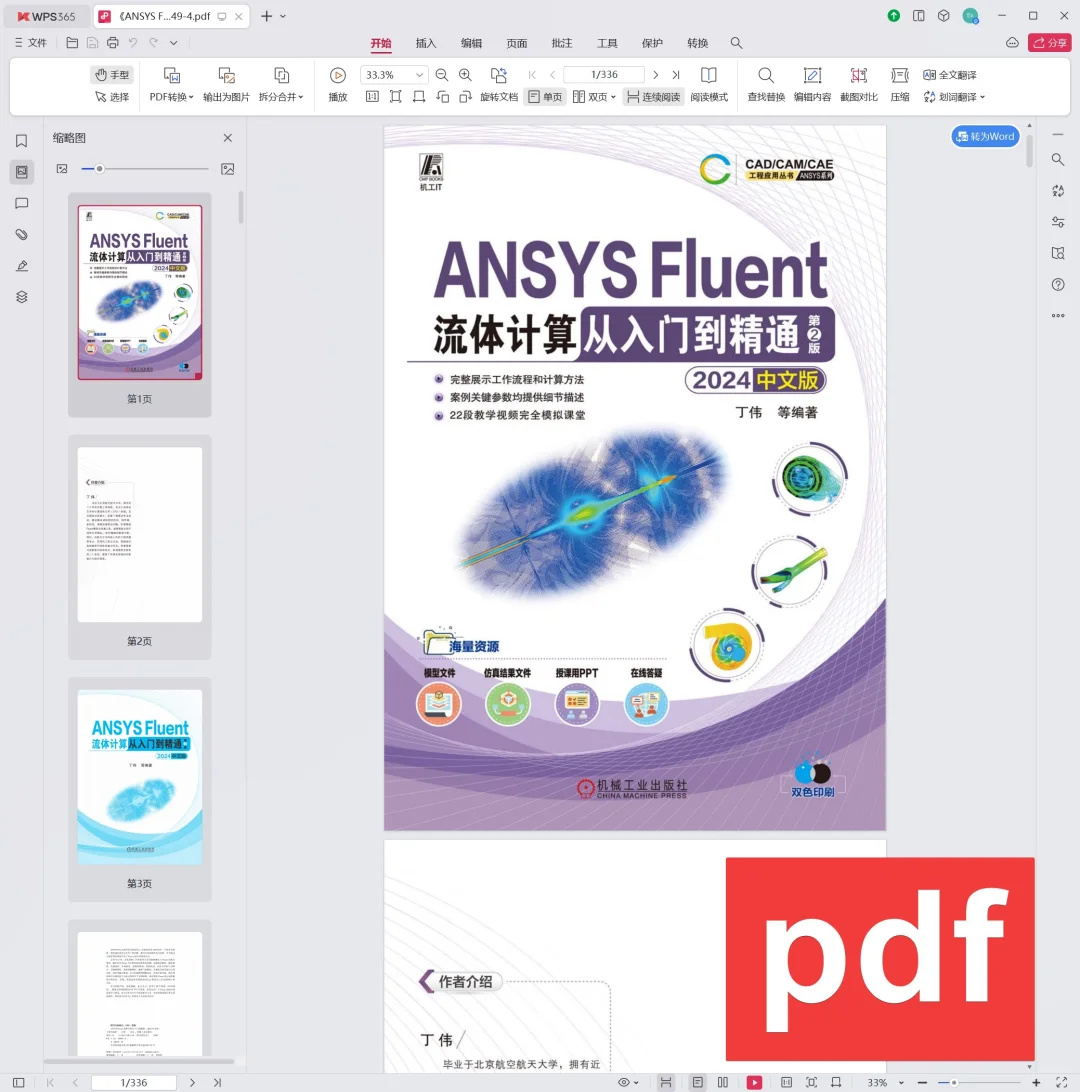Switch to the 批注 ribbon tab
This screenshot has height=1092, width=1080.
(561, 43)
